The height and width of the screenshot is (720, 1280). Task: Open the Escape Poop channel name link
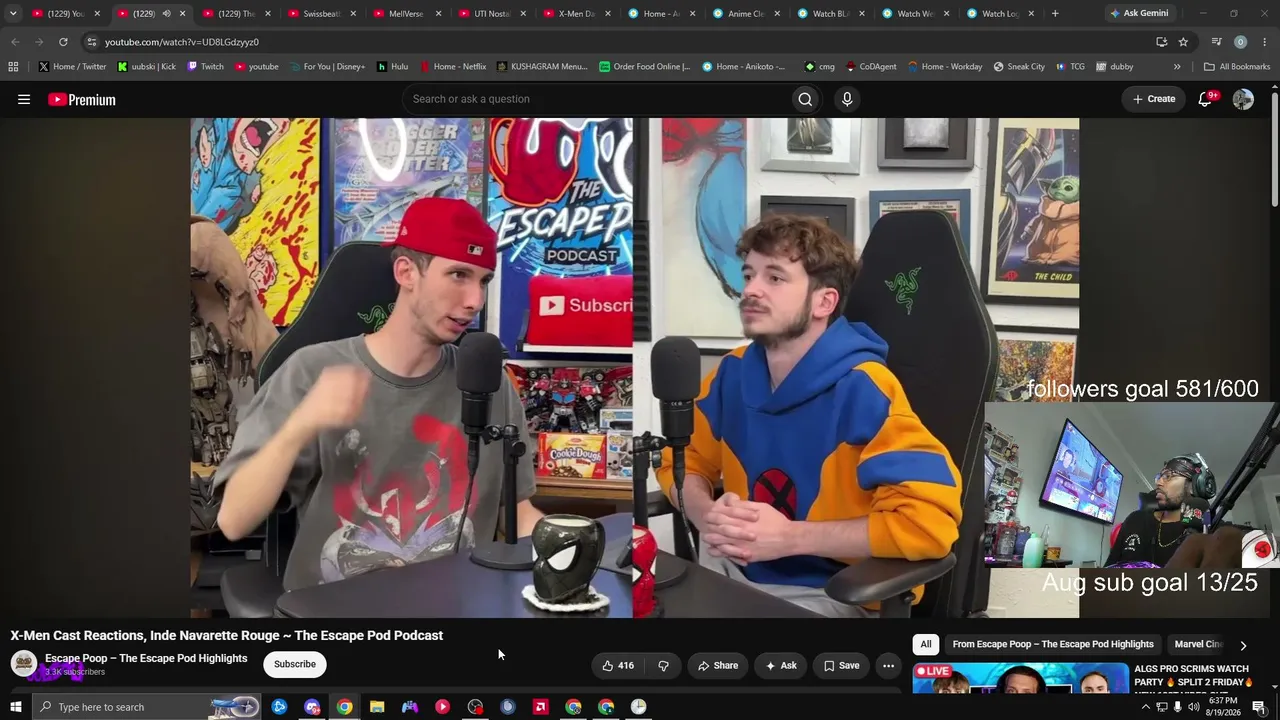click(x=146, y=658)
